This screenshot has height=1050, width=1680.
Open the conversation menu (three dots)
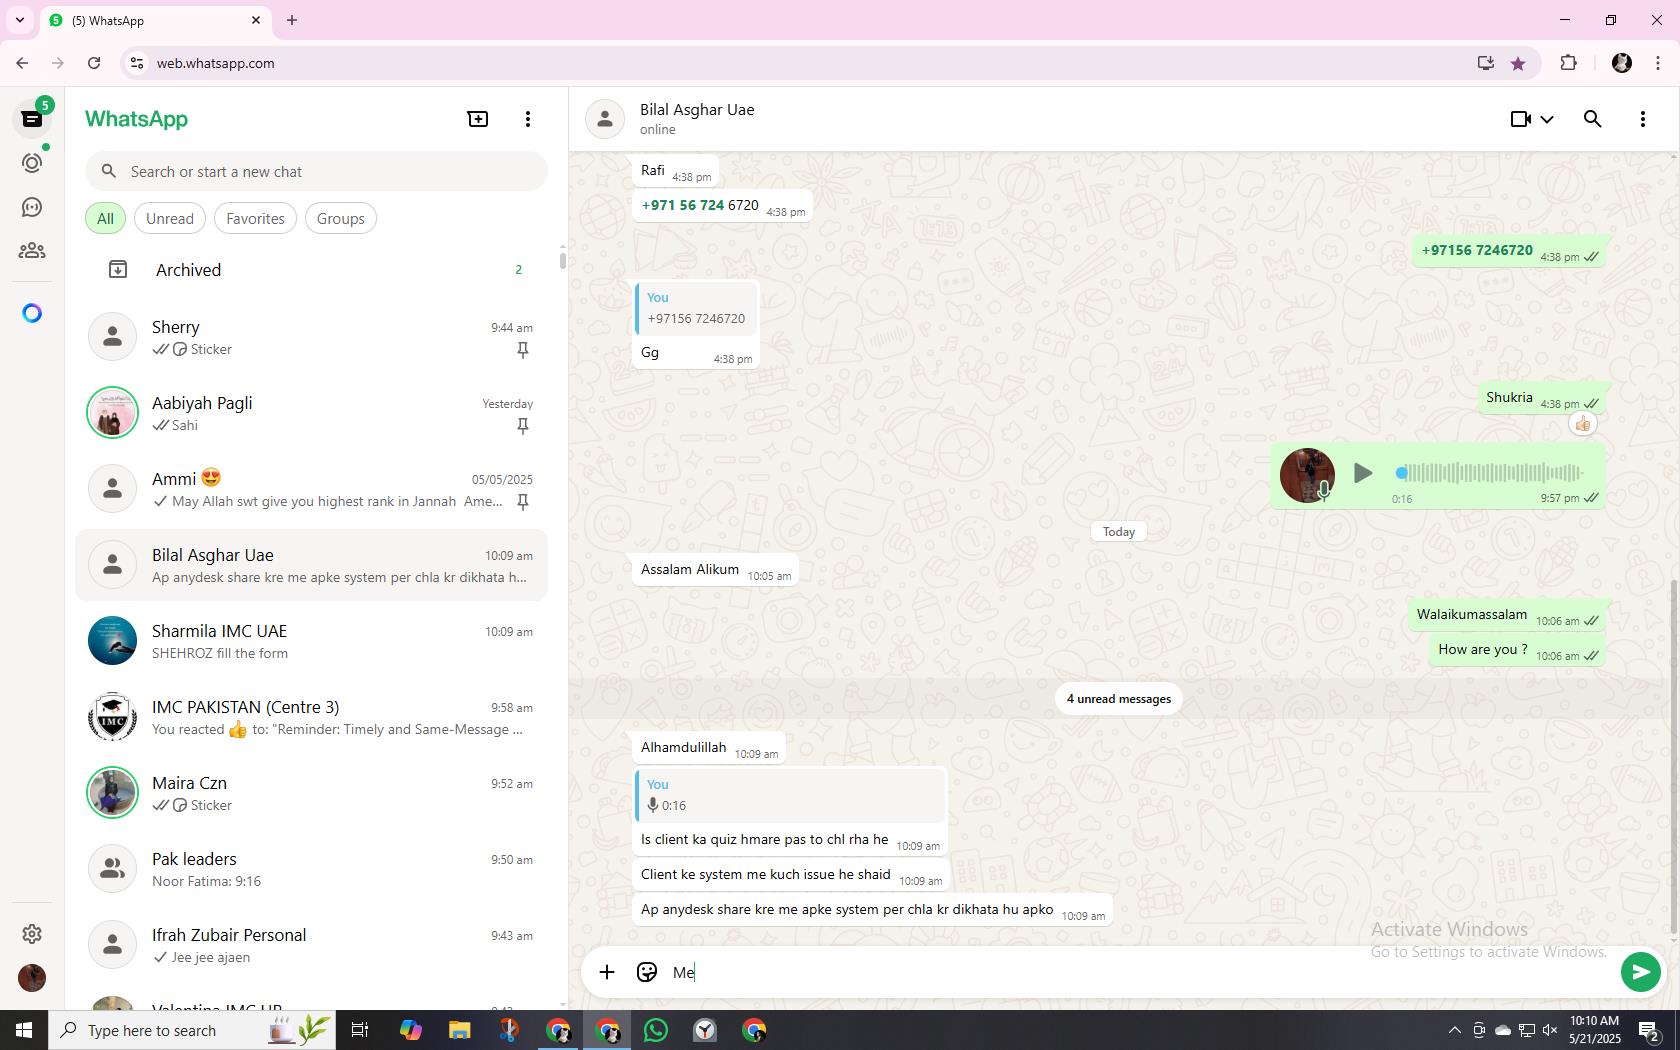coord(1643,119)
